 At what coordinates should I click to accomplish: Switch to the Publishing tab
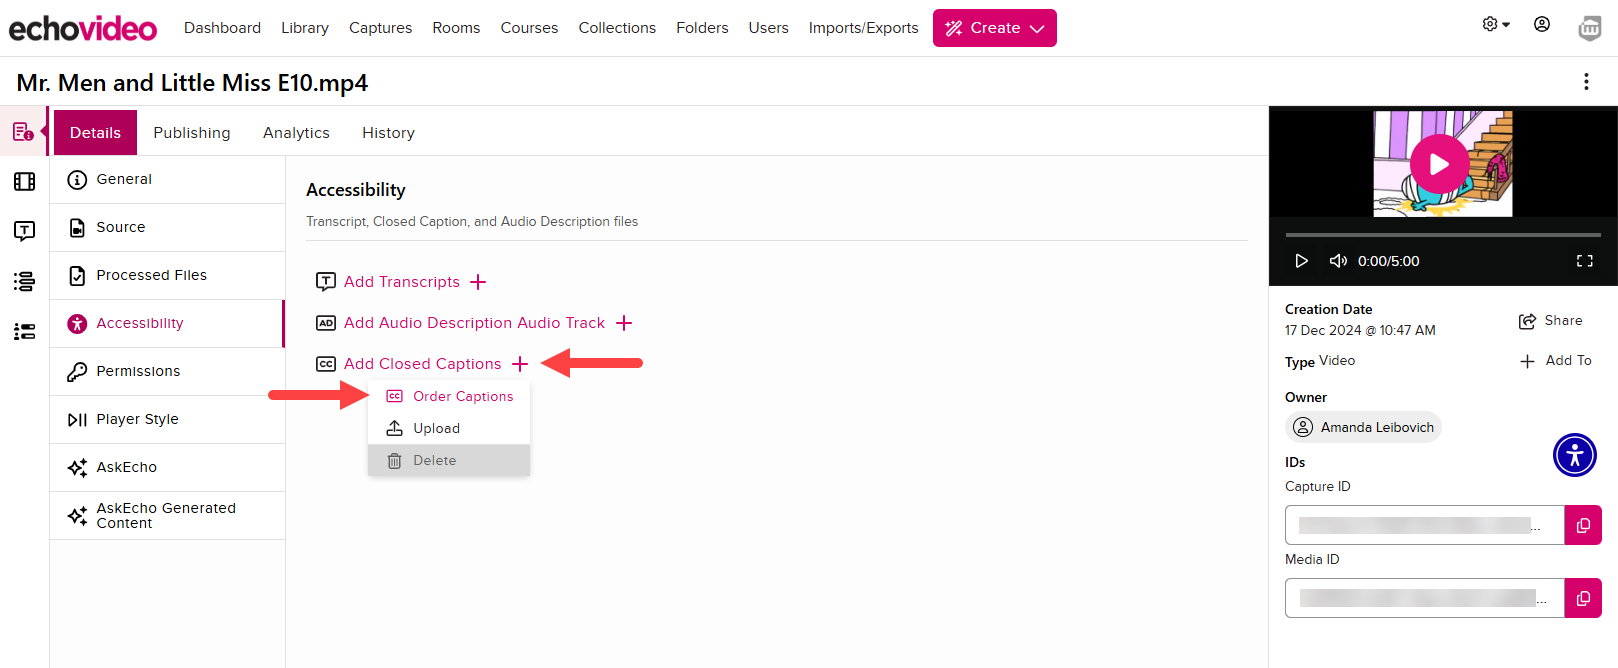tap(191, 133)
